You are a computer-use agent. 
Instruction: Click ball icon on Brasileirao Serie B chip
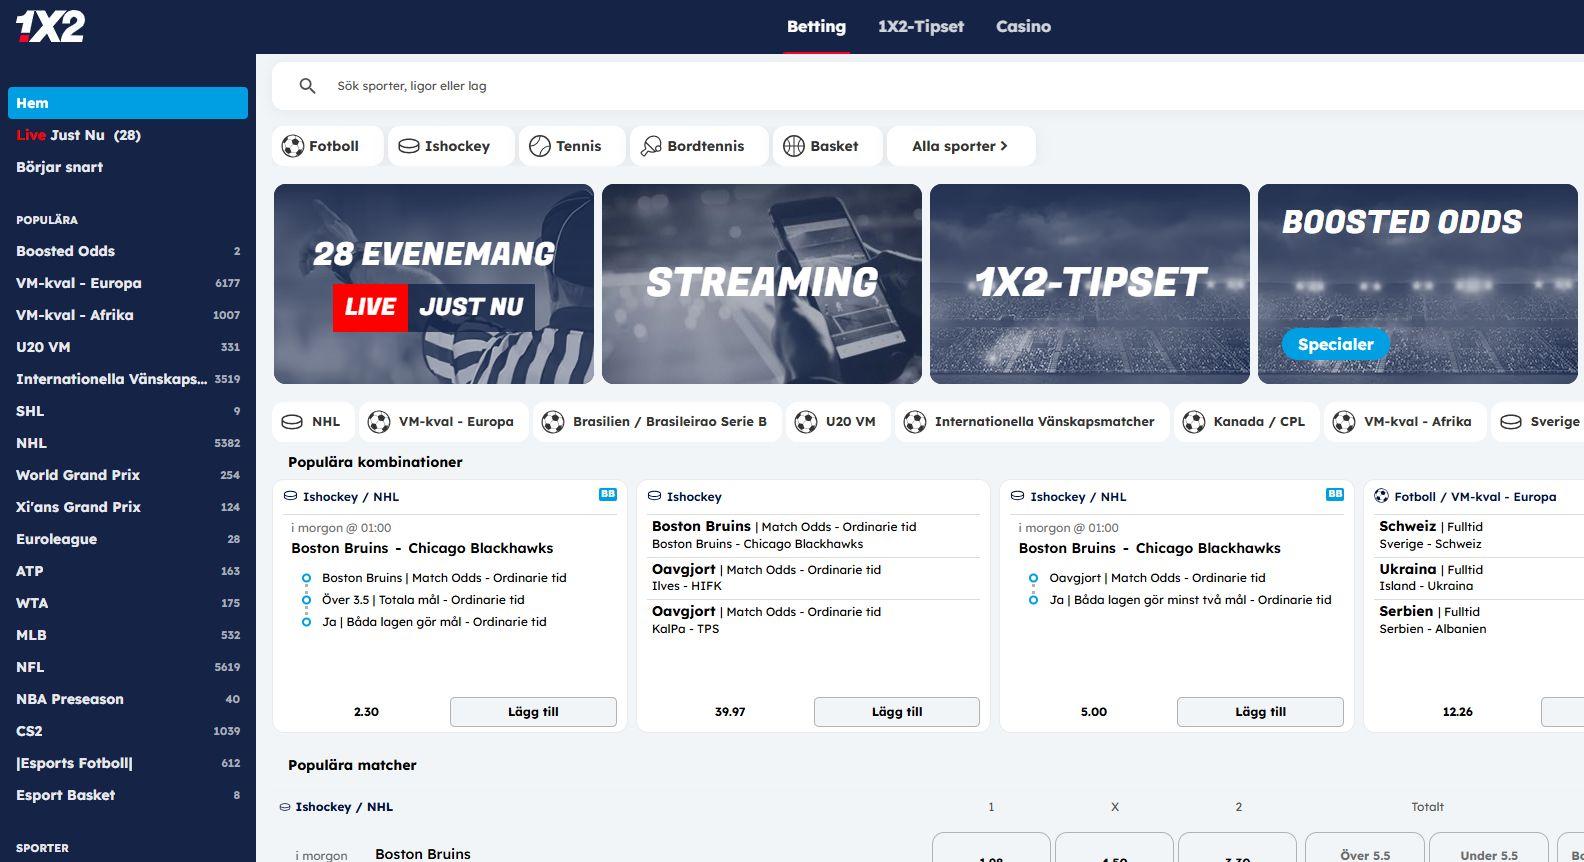coord(553,422)
